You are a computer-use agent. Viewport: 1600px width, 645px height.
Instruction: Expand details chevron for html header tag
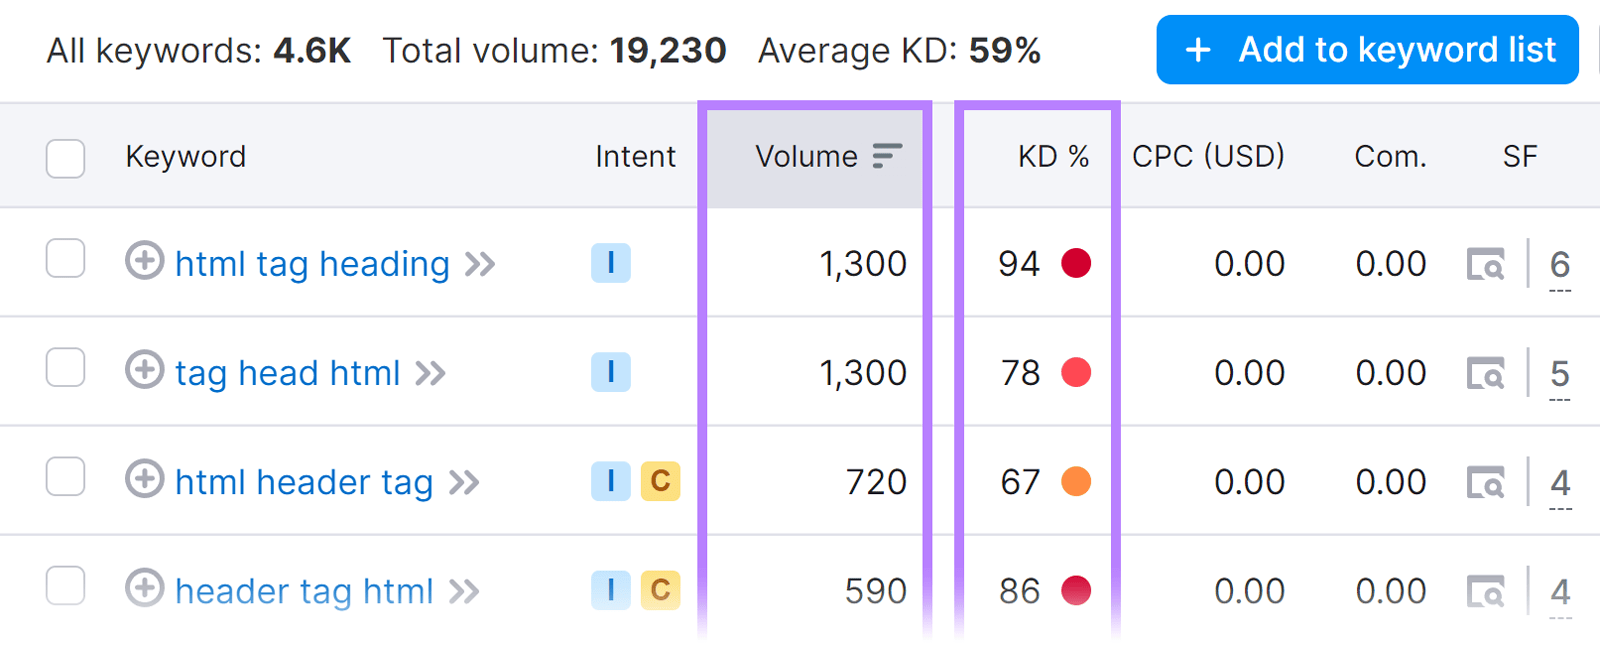click(x=464, y=481)
